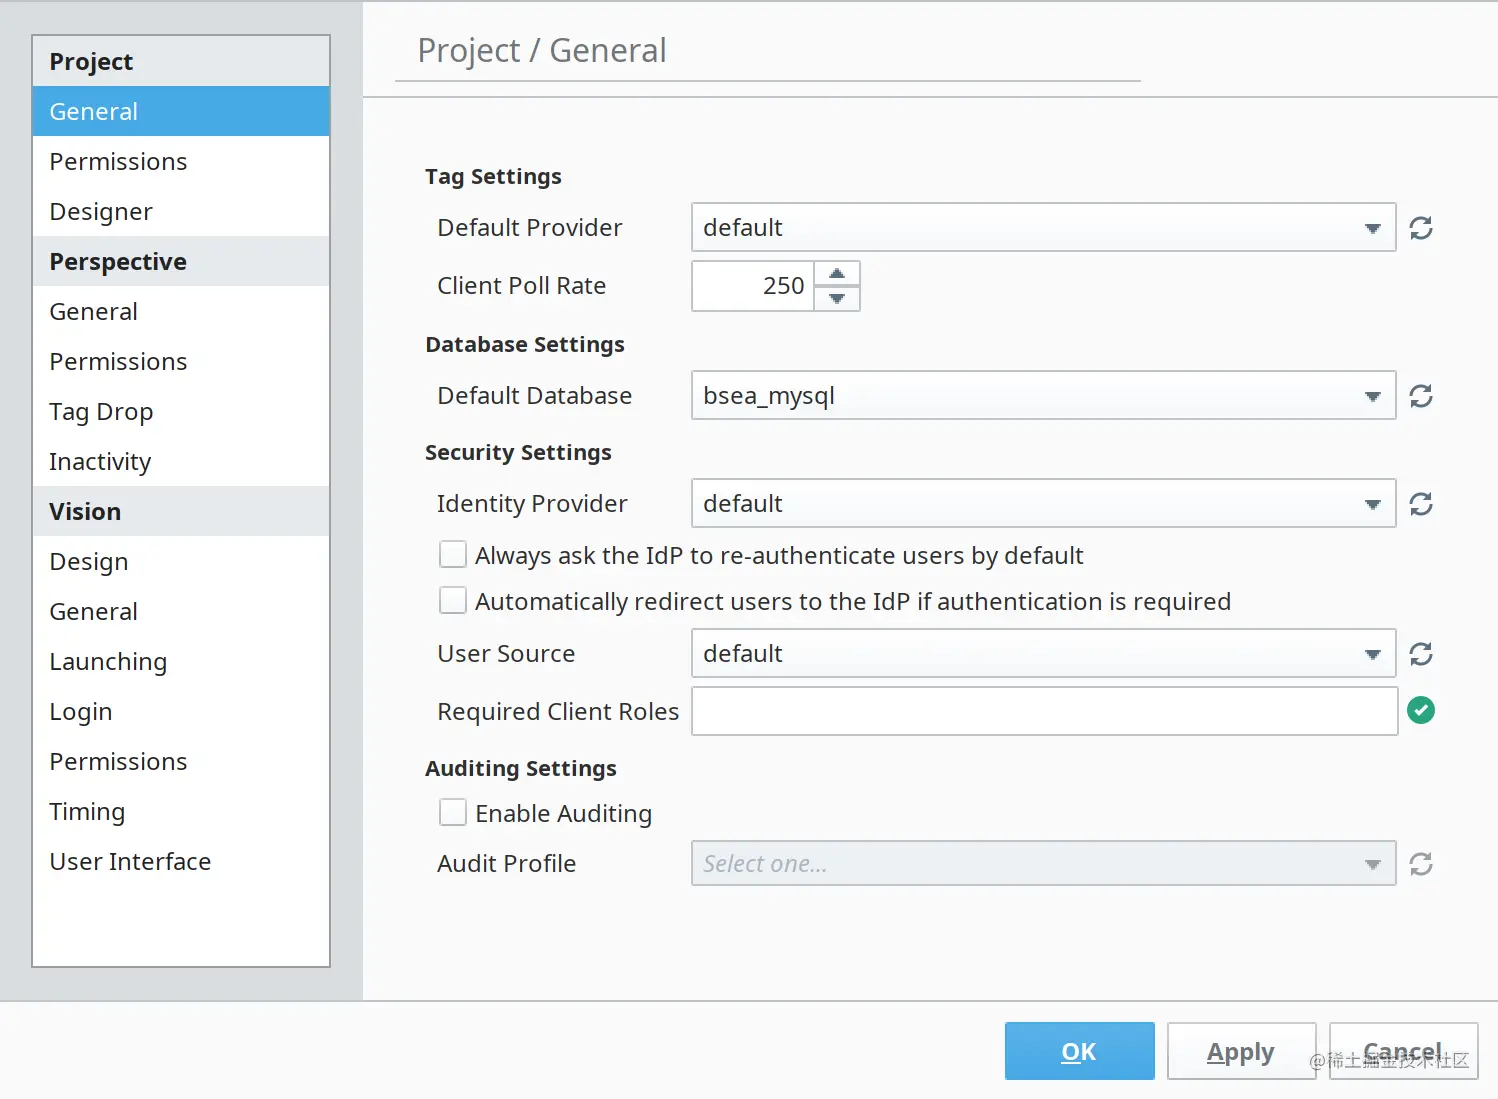Viewport: 1498px width, 1099px height.
Task: Toggle the Enable Auditing checkbox
Action: coord(453,812)
